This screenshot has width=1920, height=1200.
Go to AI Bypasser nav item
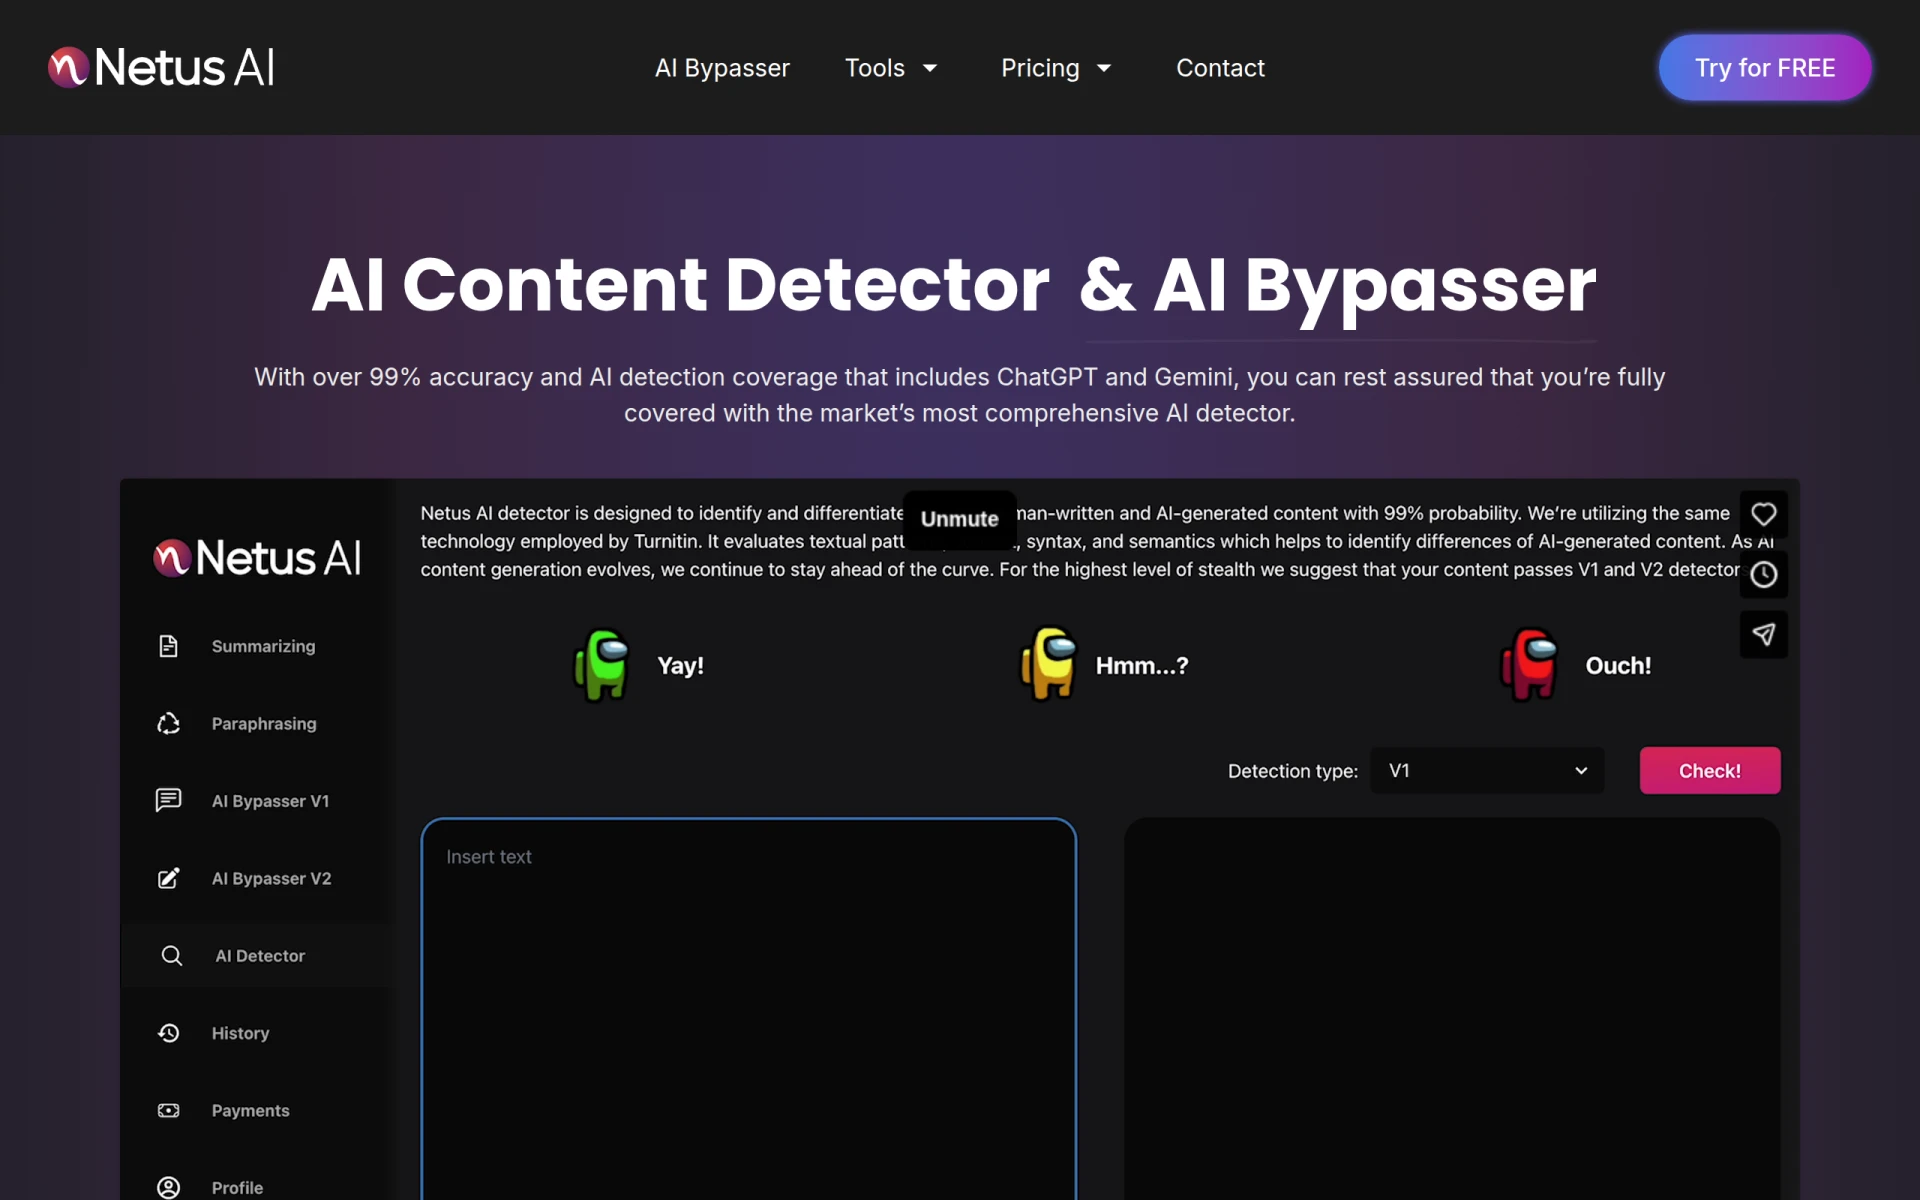coord(722,68)
